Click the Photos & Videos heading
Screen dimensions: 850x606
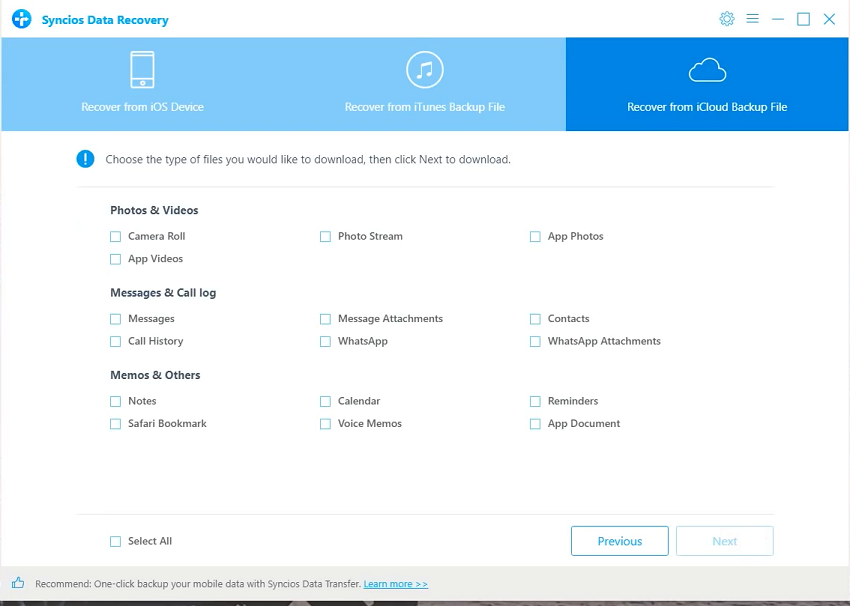(154, 210)
